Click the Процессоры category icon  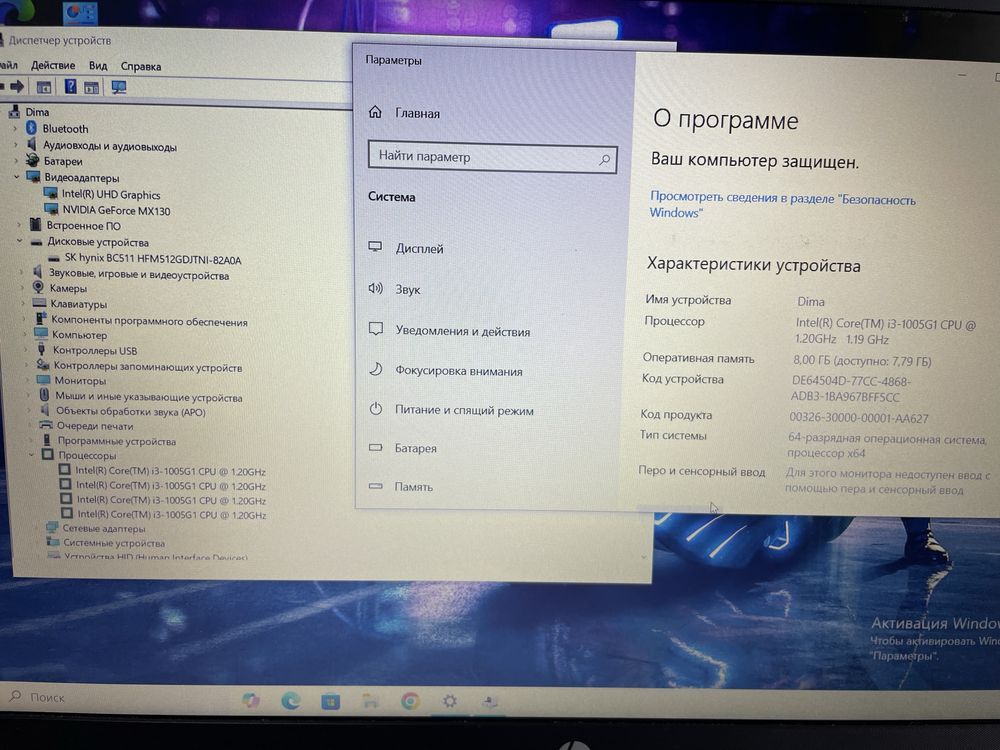pos(47,455)
